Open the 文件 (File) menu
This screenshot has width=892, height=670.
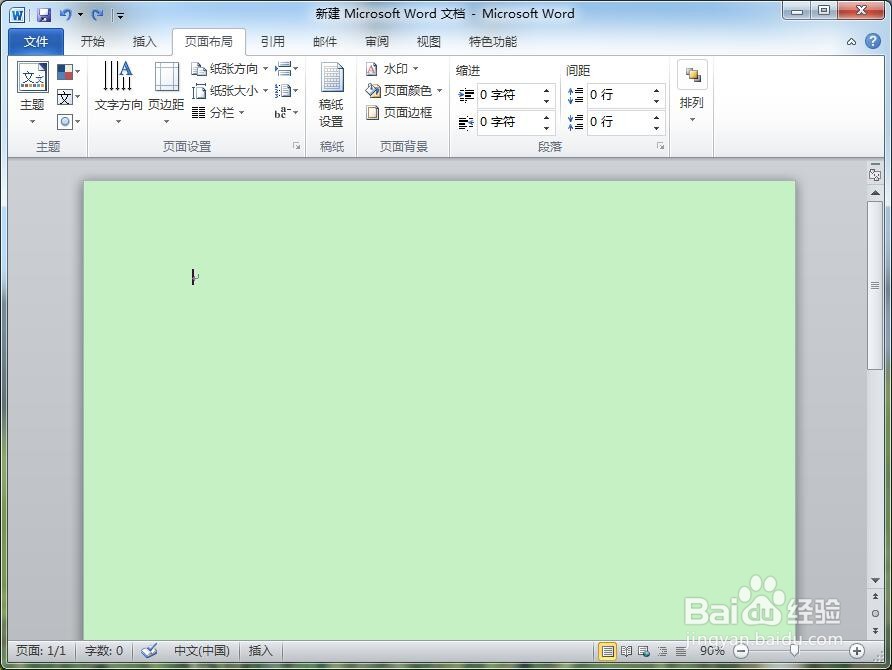35,41
